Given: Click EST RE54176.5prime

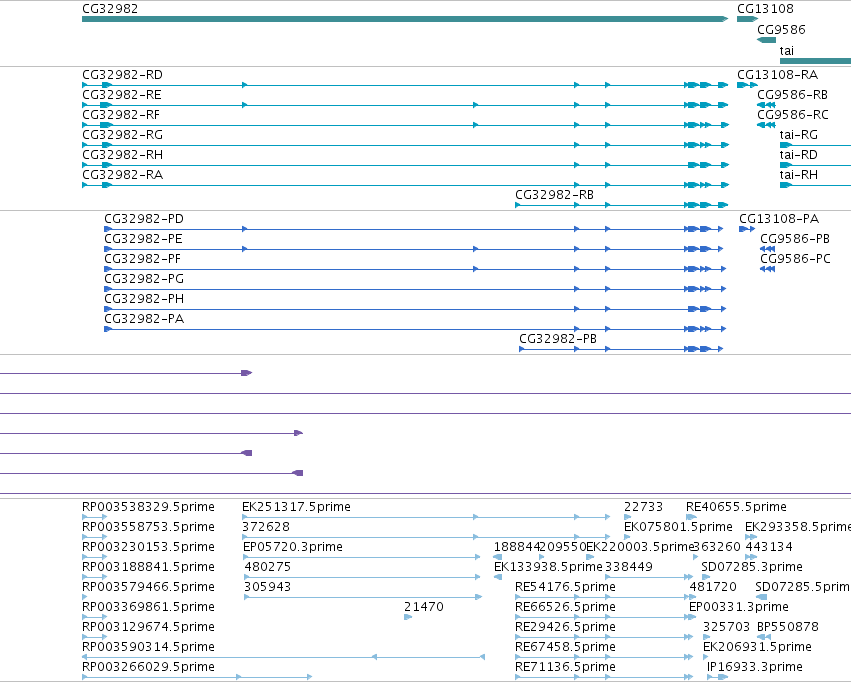Looking at the screenshot, I should 605,597.
